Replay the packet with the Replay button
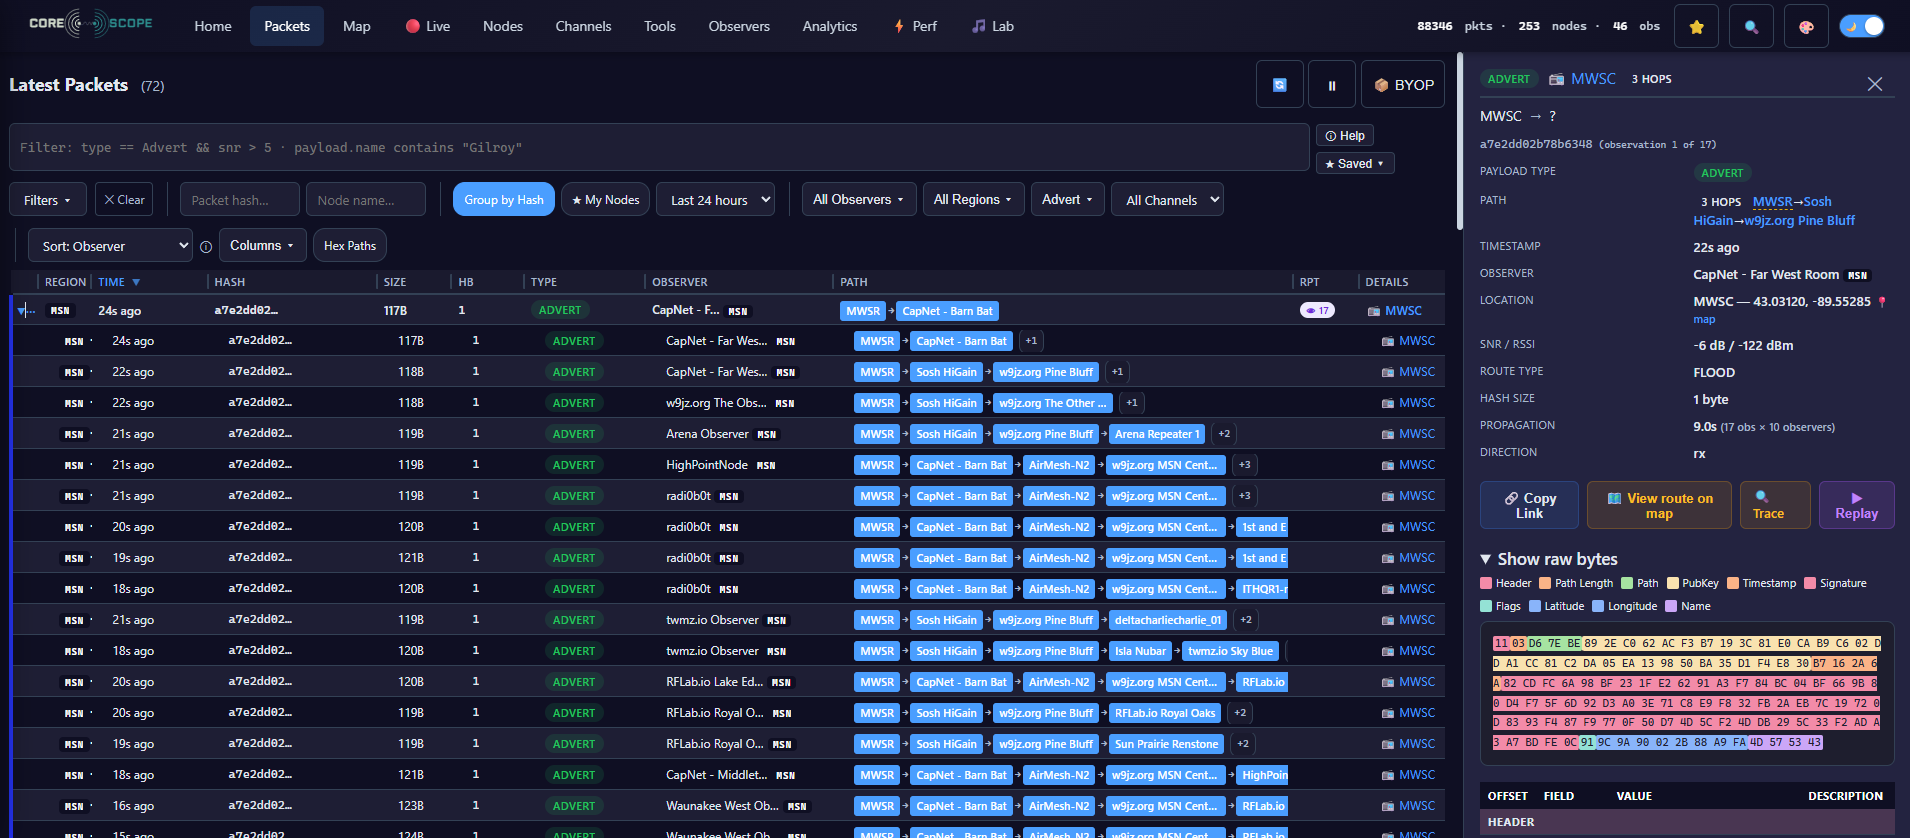Screen dimensions: 1910x838 coord(1856,505)
